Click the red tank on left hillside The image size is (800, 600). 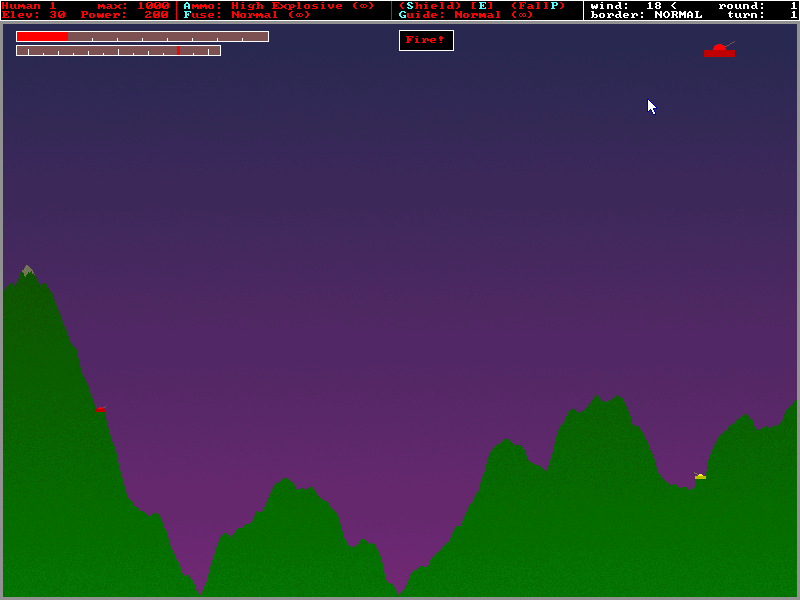tap(101, 409)
